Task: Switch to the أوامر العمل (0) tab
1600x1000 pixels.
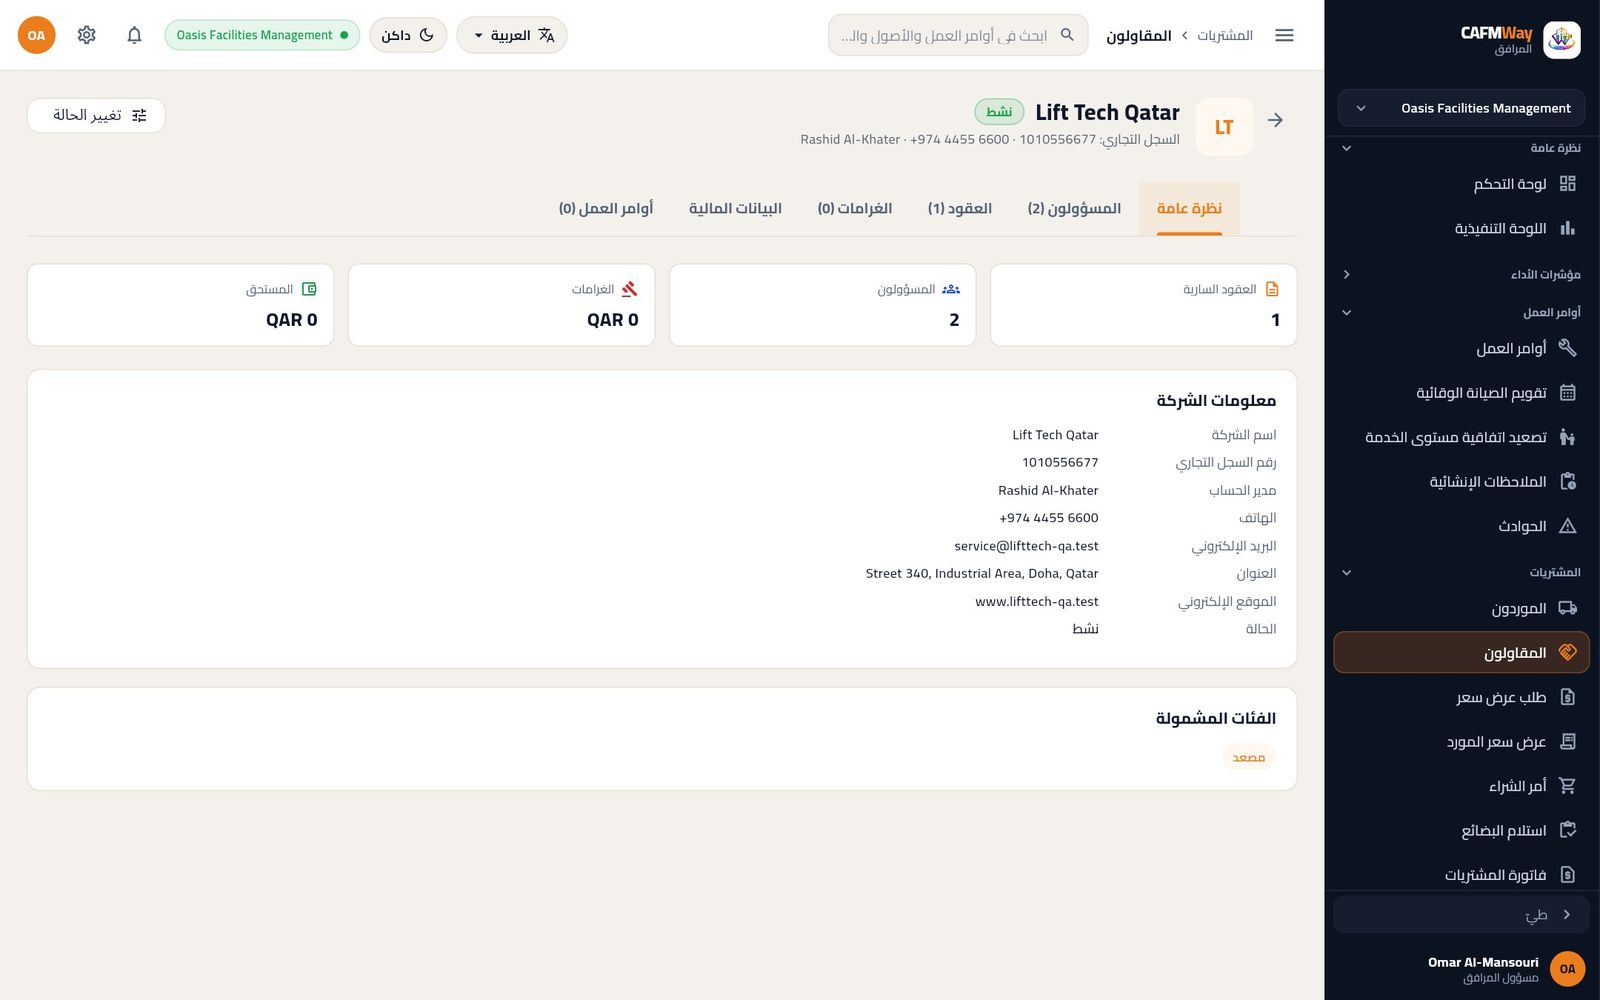Action: click(606, 208)
